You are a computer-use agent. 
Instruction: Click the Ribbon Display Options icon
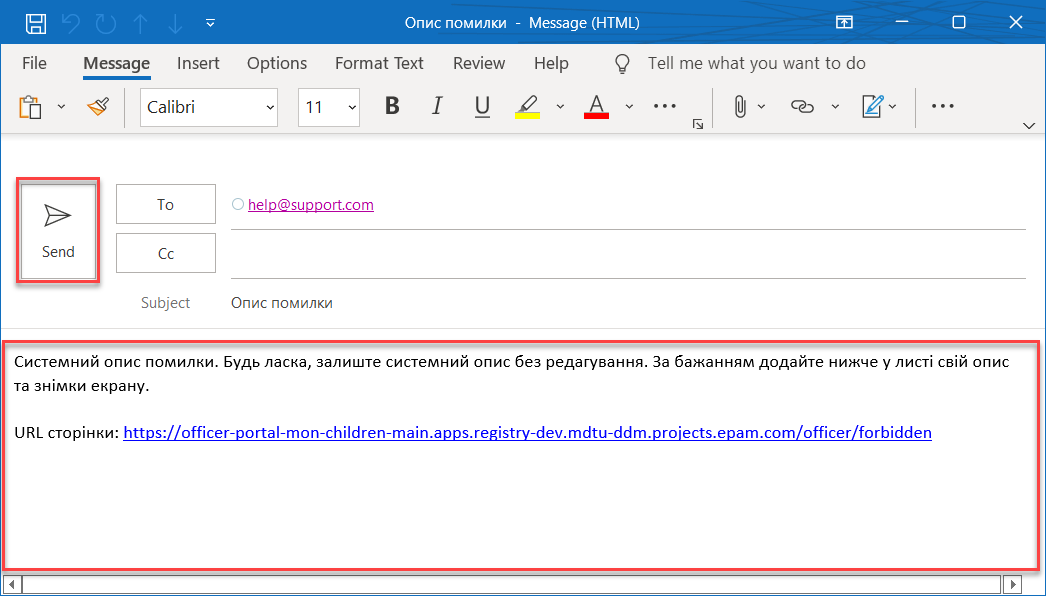(x=844, y=23)
